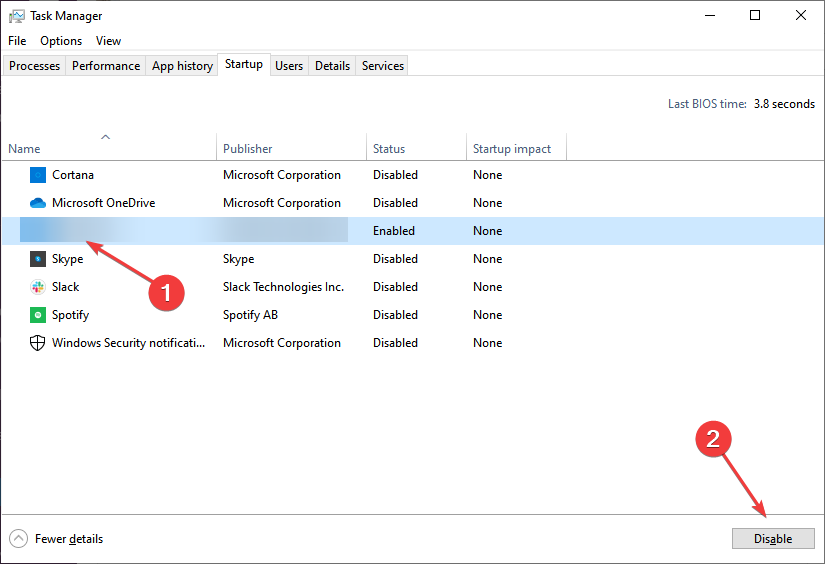Switch to the Performance tab
Image resolution: width=825 pixels, height=564 pixels.
(x=106, y=66)
